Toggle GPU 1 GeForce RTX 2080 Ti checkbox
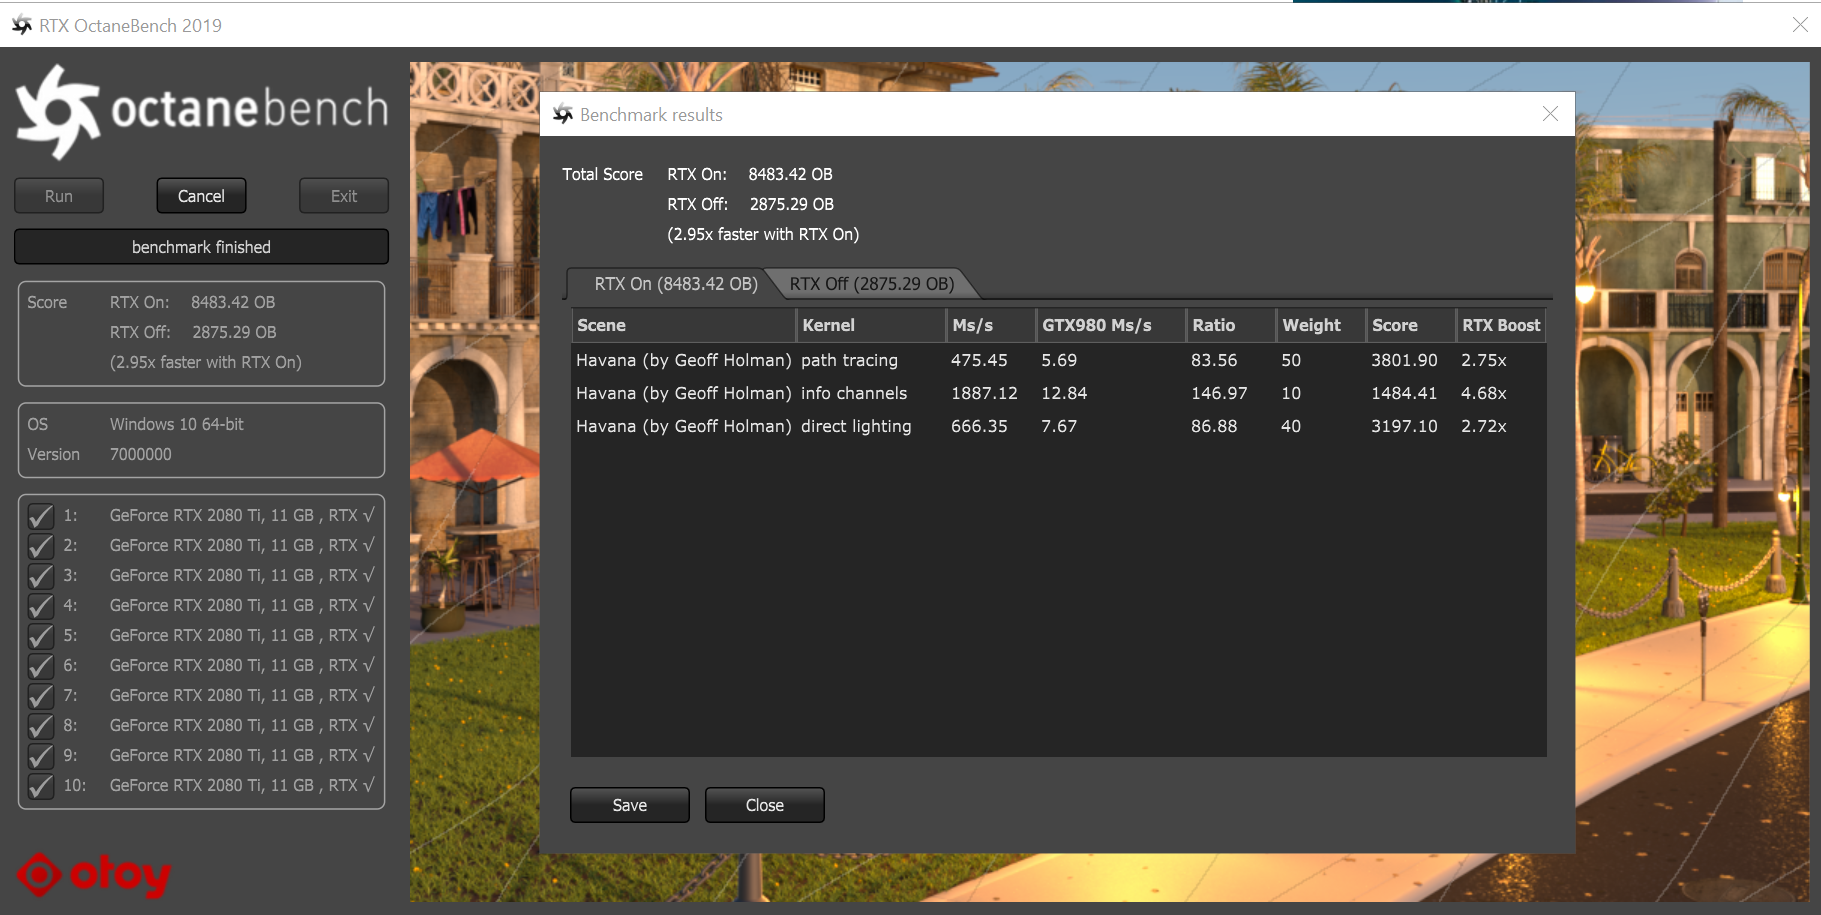Viewport: 1821px width, 915px height. [41, 516]
